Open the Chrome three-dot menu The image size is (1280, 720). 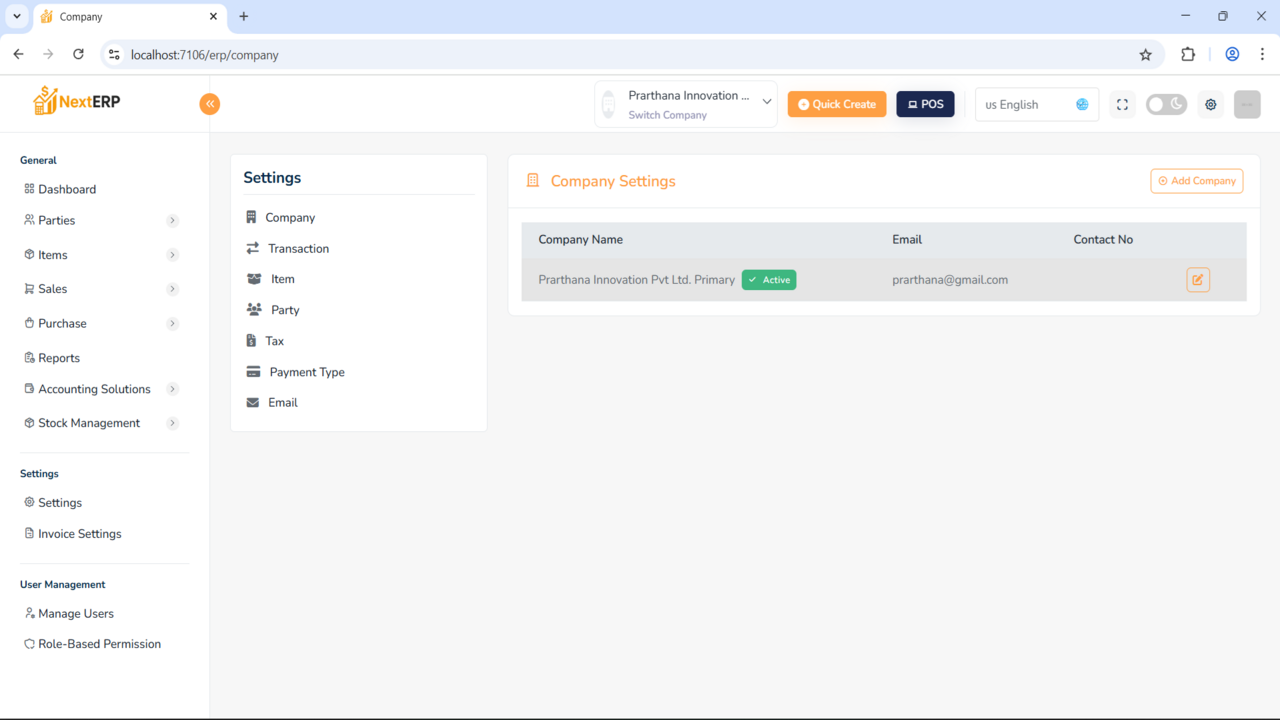tap(1262, 55)
